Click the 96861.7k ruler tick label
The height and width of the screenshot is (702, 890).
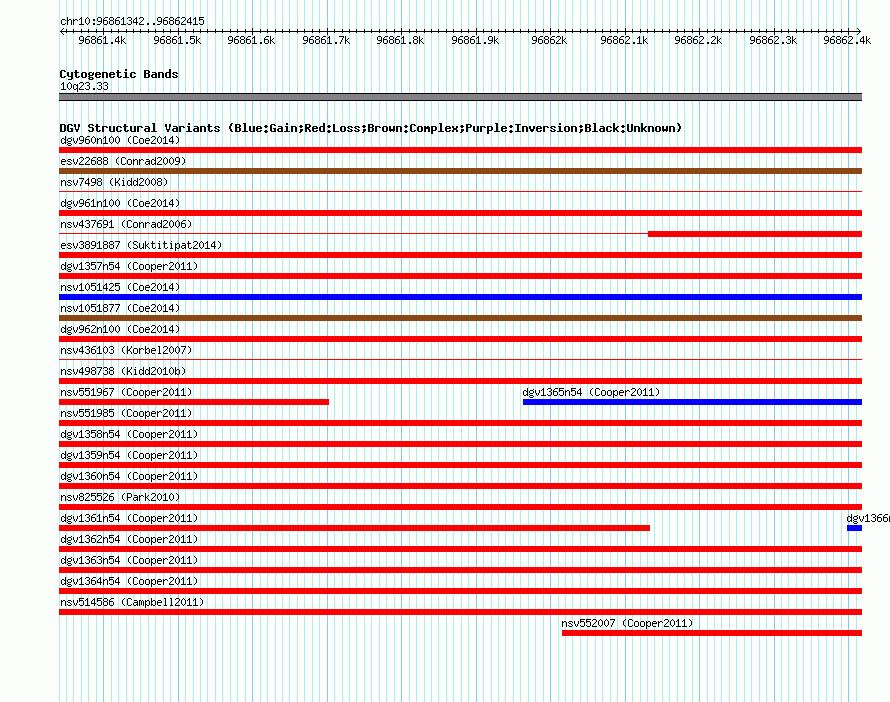[326, 40]
